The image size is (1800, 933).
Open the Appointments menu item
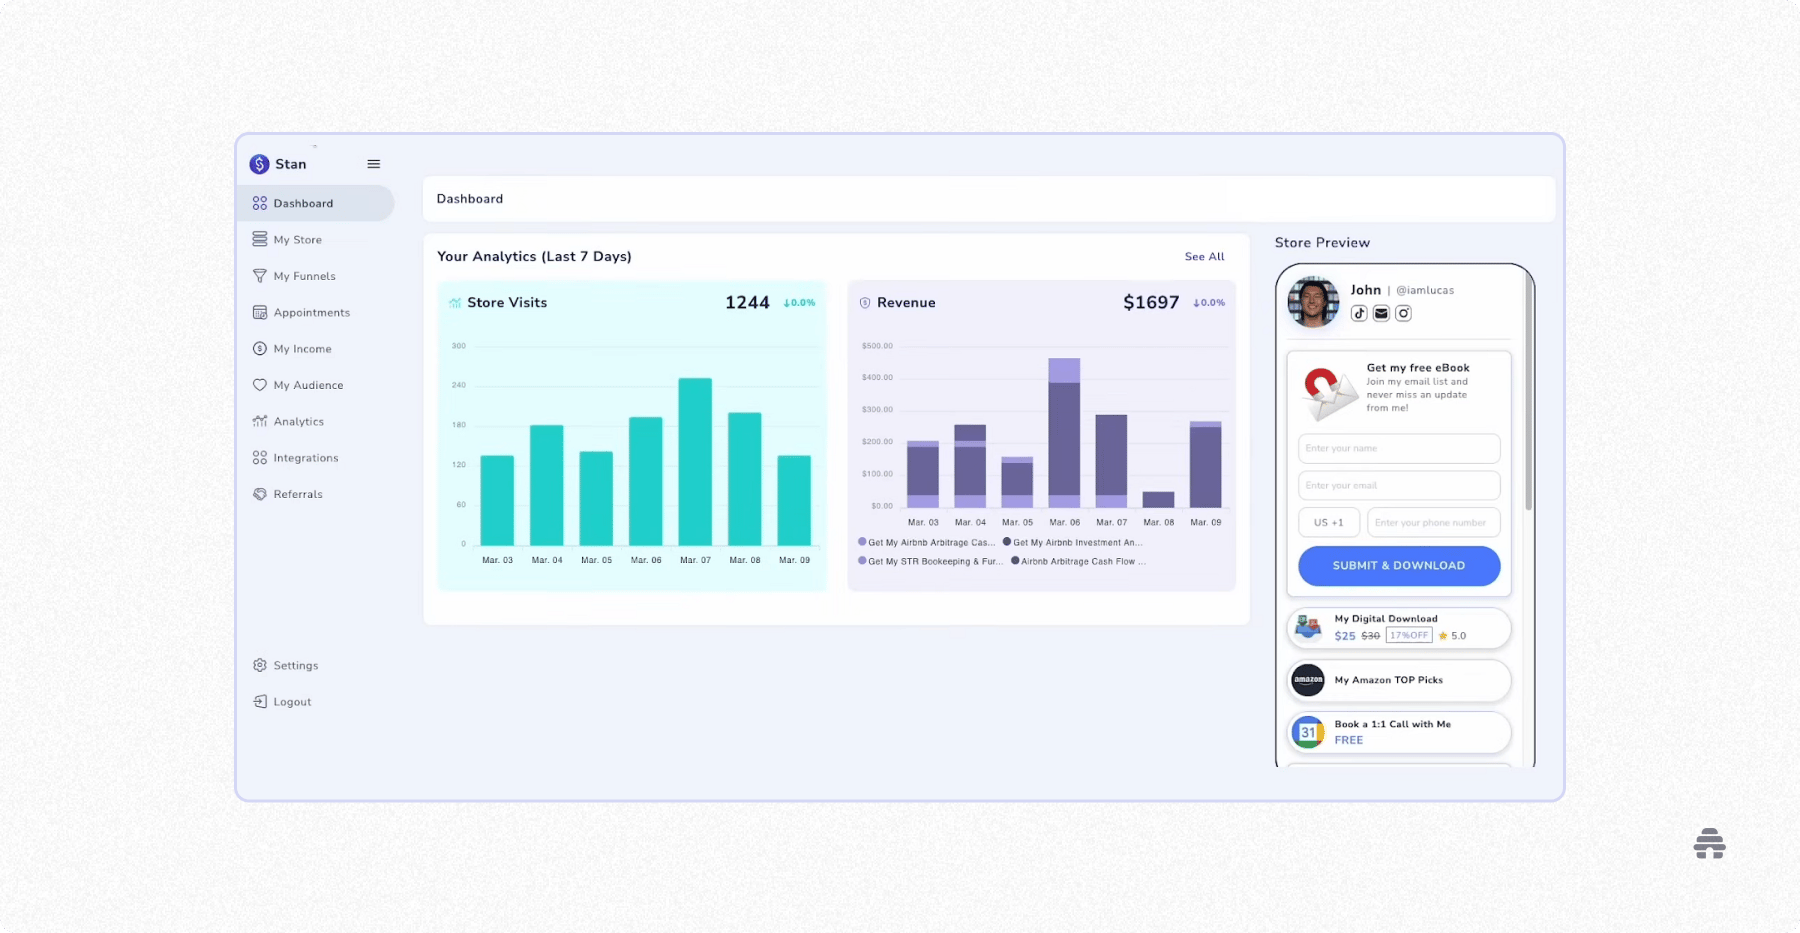click(x=312, y=312)
